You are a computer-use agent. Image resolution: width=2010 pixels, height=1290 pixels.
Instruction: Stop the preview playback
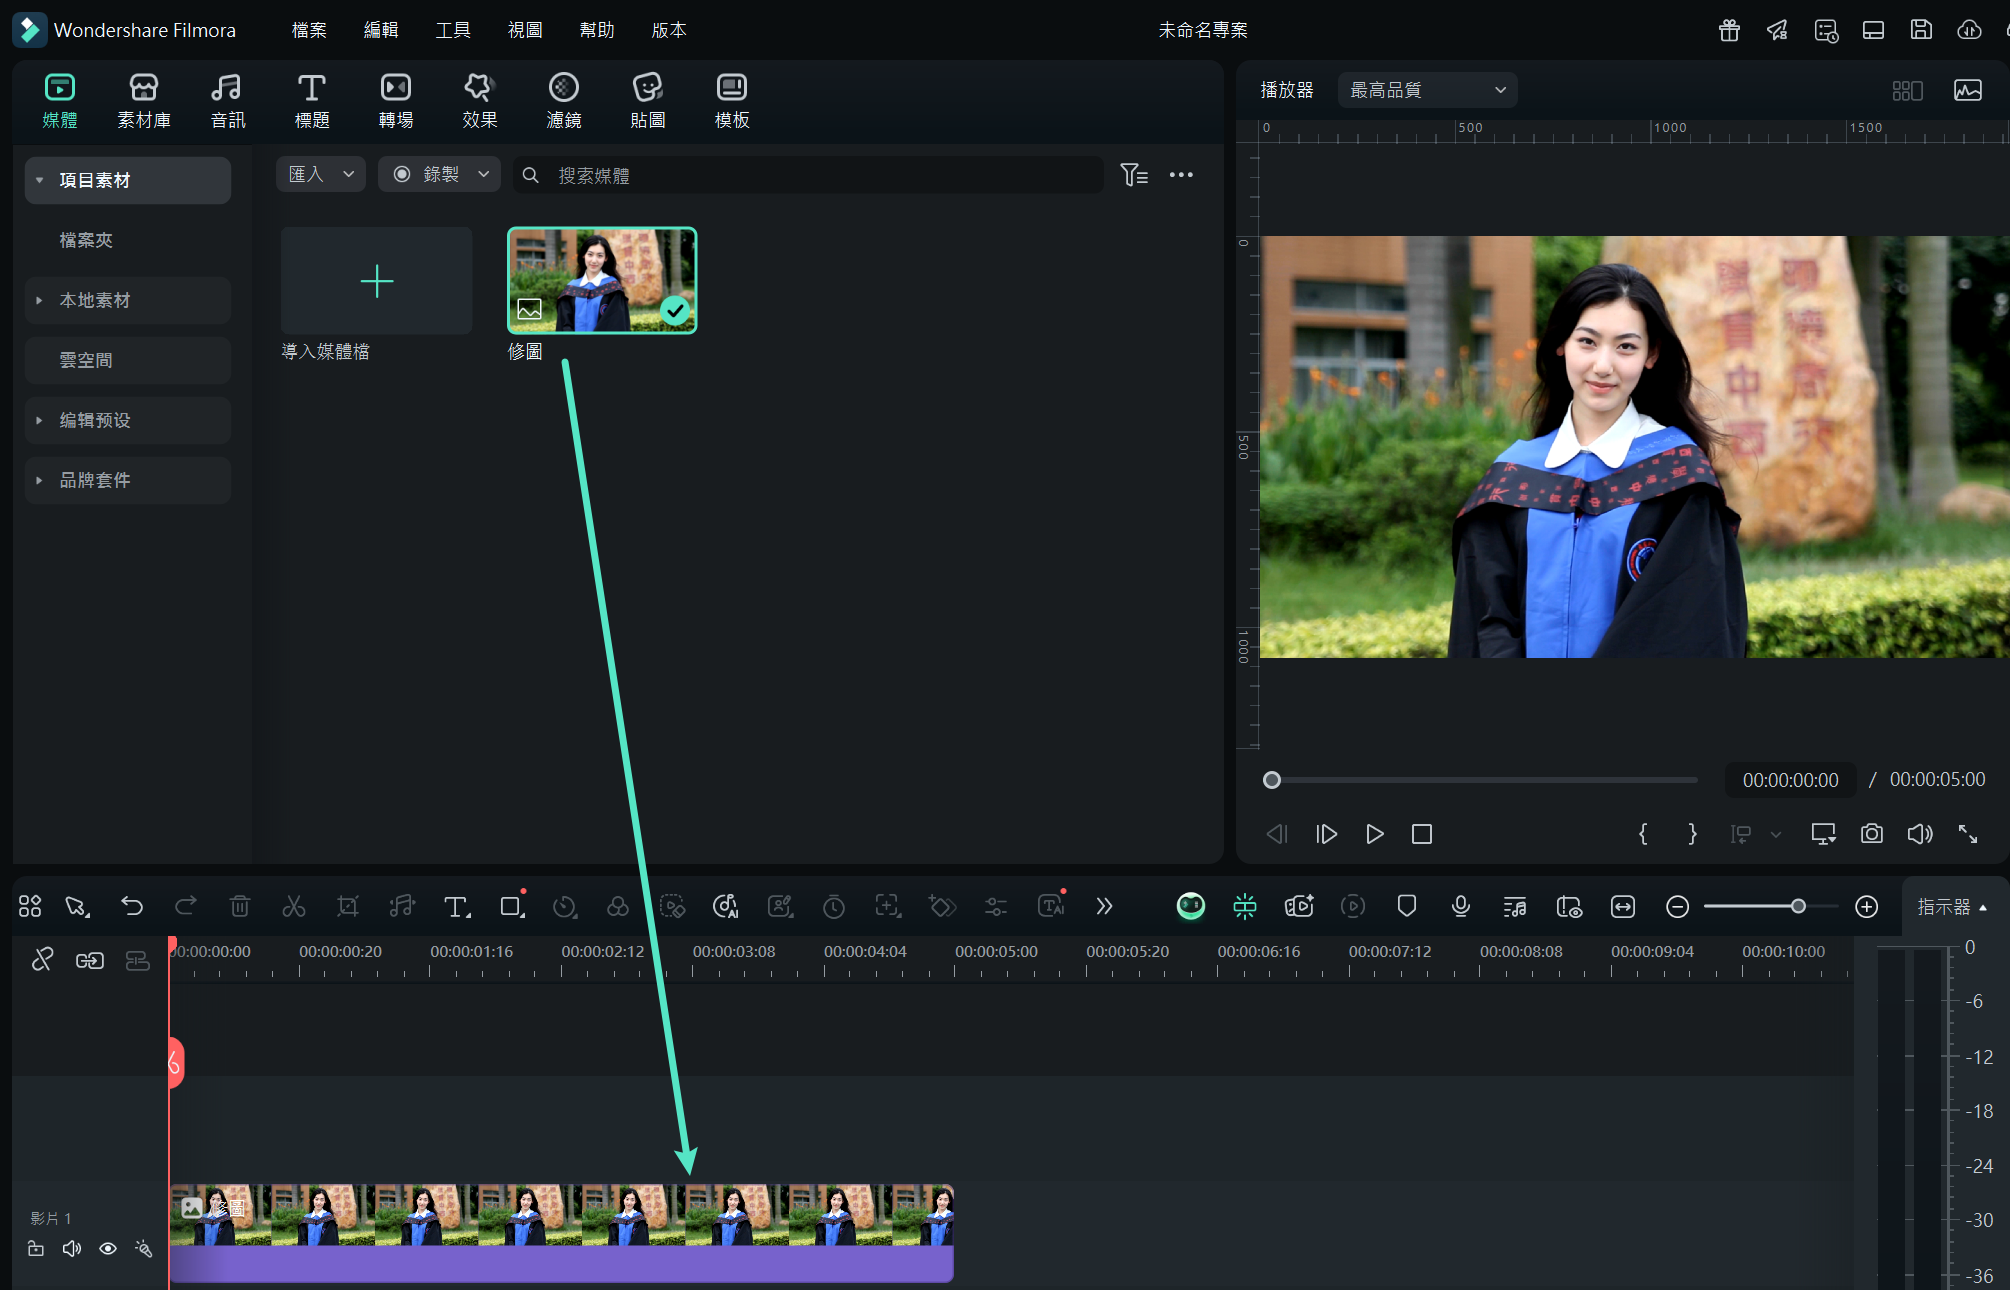[1422, 834]
